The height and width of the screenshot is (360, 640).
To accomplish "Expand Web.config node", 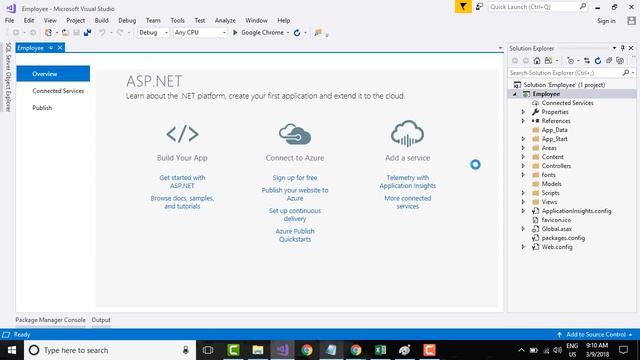I will tap(523, 247).
